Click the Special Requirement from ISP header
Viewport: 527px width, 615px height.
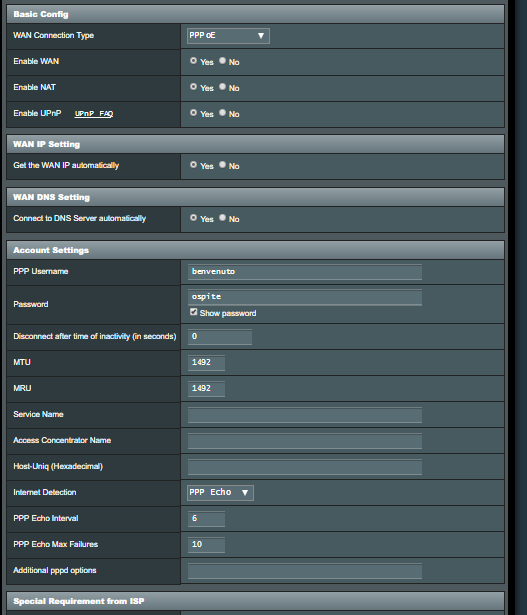255,601
